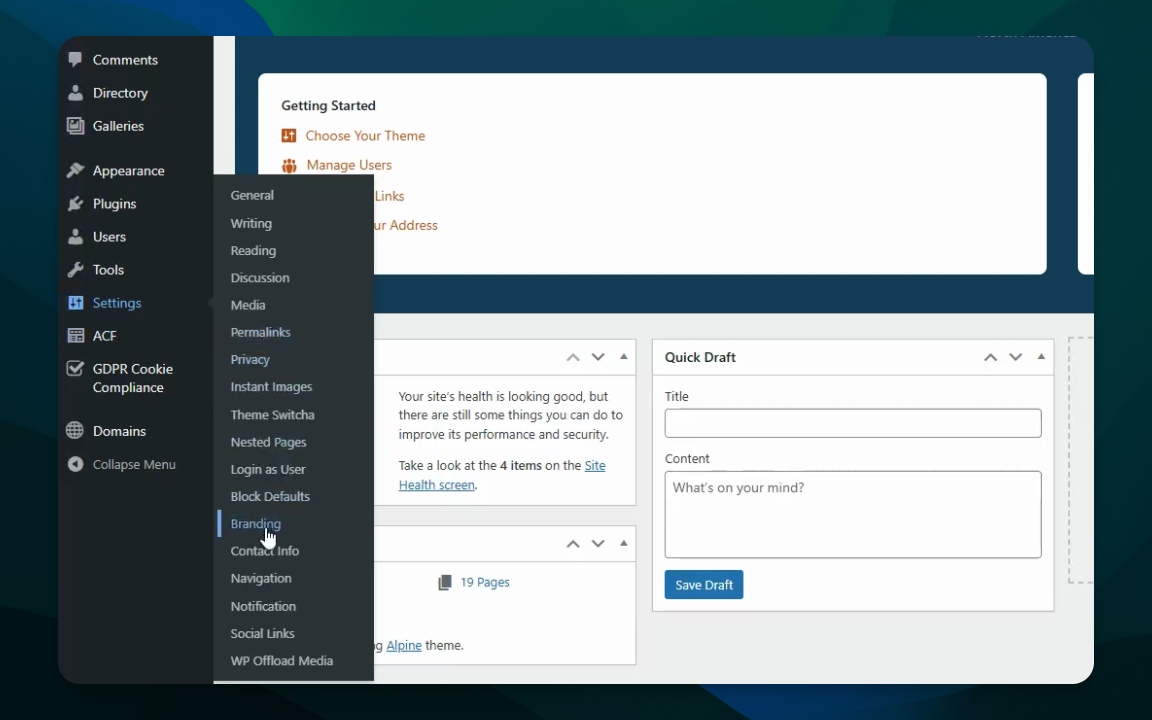Open Privacy settings
Viewport: 1152px width, 720px height.
pos(250,359)
